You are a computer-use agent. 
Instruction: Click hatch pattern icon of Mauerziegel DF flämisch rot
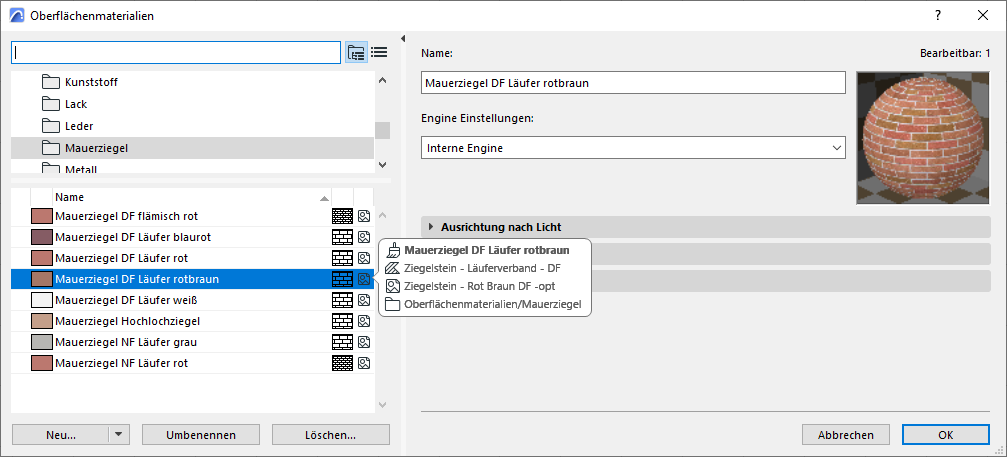coord(342,216)
